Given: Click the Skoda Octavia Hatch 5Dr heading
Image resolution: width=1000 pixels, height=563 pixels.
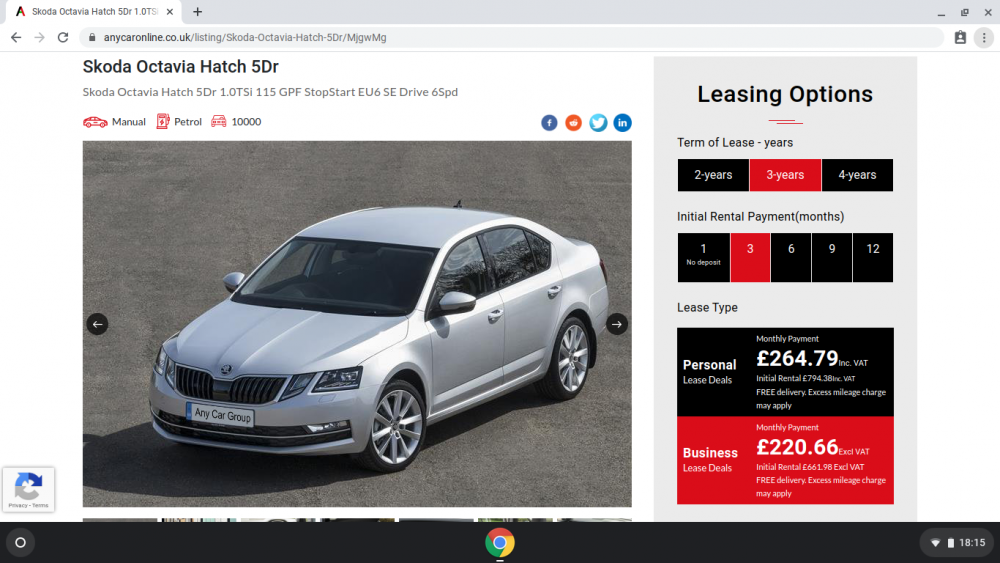Looking at the screenshot, I should (x=180, y=66).
